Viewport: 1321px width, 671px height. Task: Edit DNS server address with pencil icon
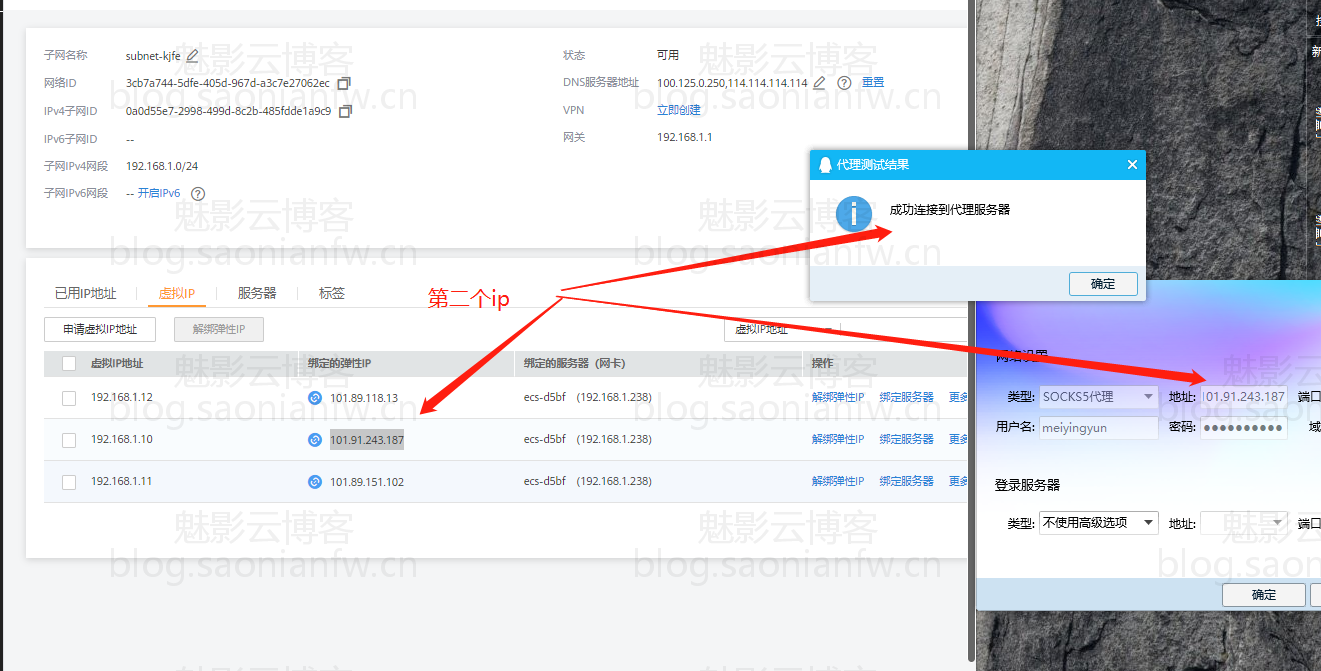click(820, 83)
